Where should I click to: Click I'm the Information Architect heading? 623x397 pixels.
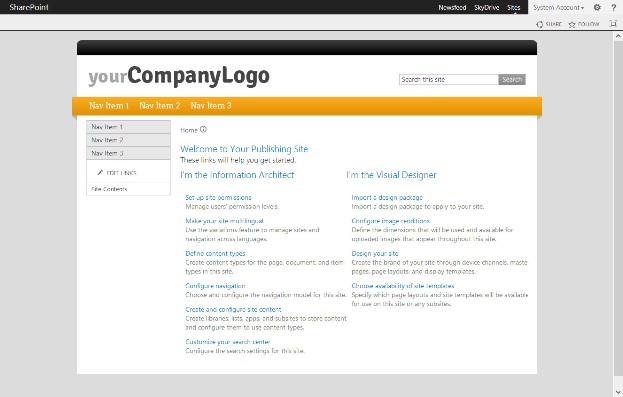click(x=237, y=175)
